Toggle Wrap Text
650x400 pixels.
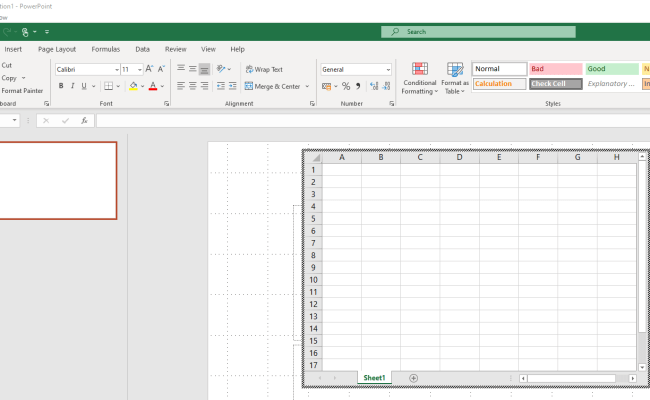264,69
